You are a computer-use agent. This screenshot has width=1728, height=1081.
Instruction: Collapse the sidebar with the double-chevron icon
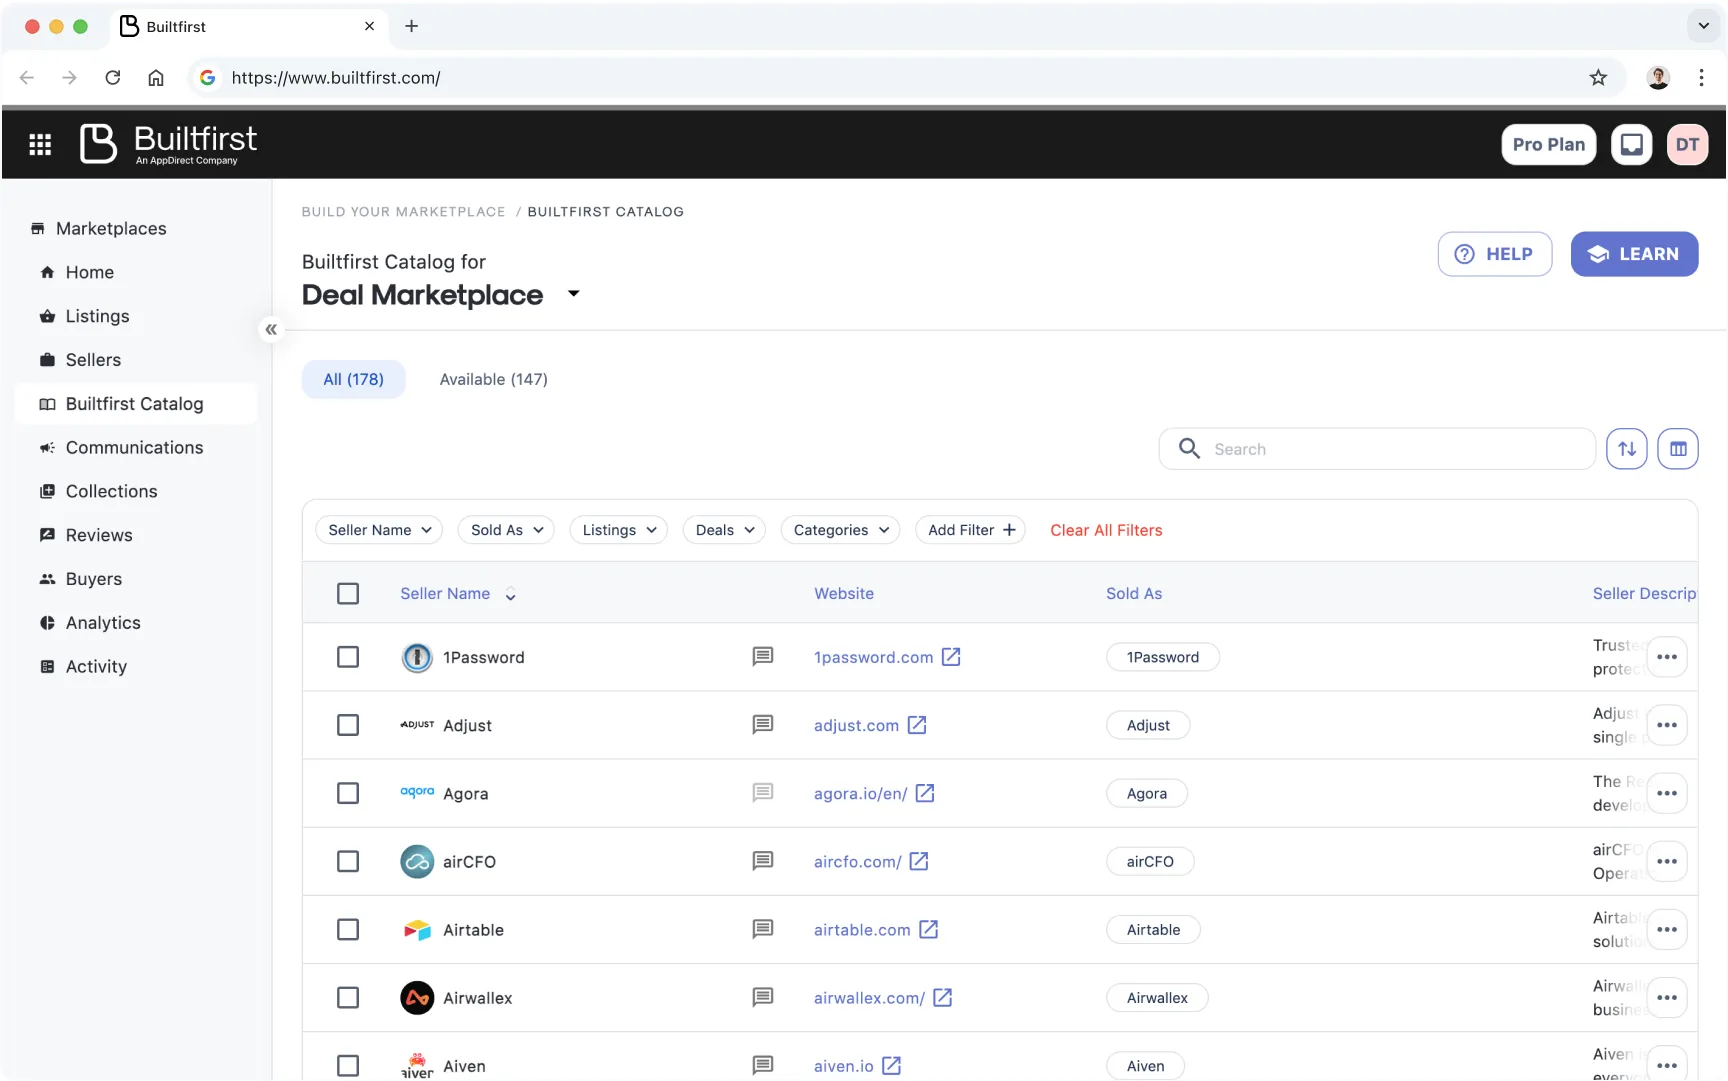pyautogui.click(x=271, y=329)
